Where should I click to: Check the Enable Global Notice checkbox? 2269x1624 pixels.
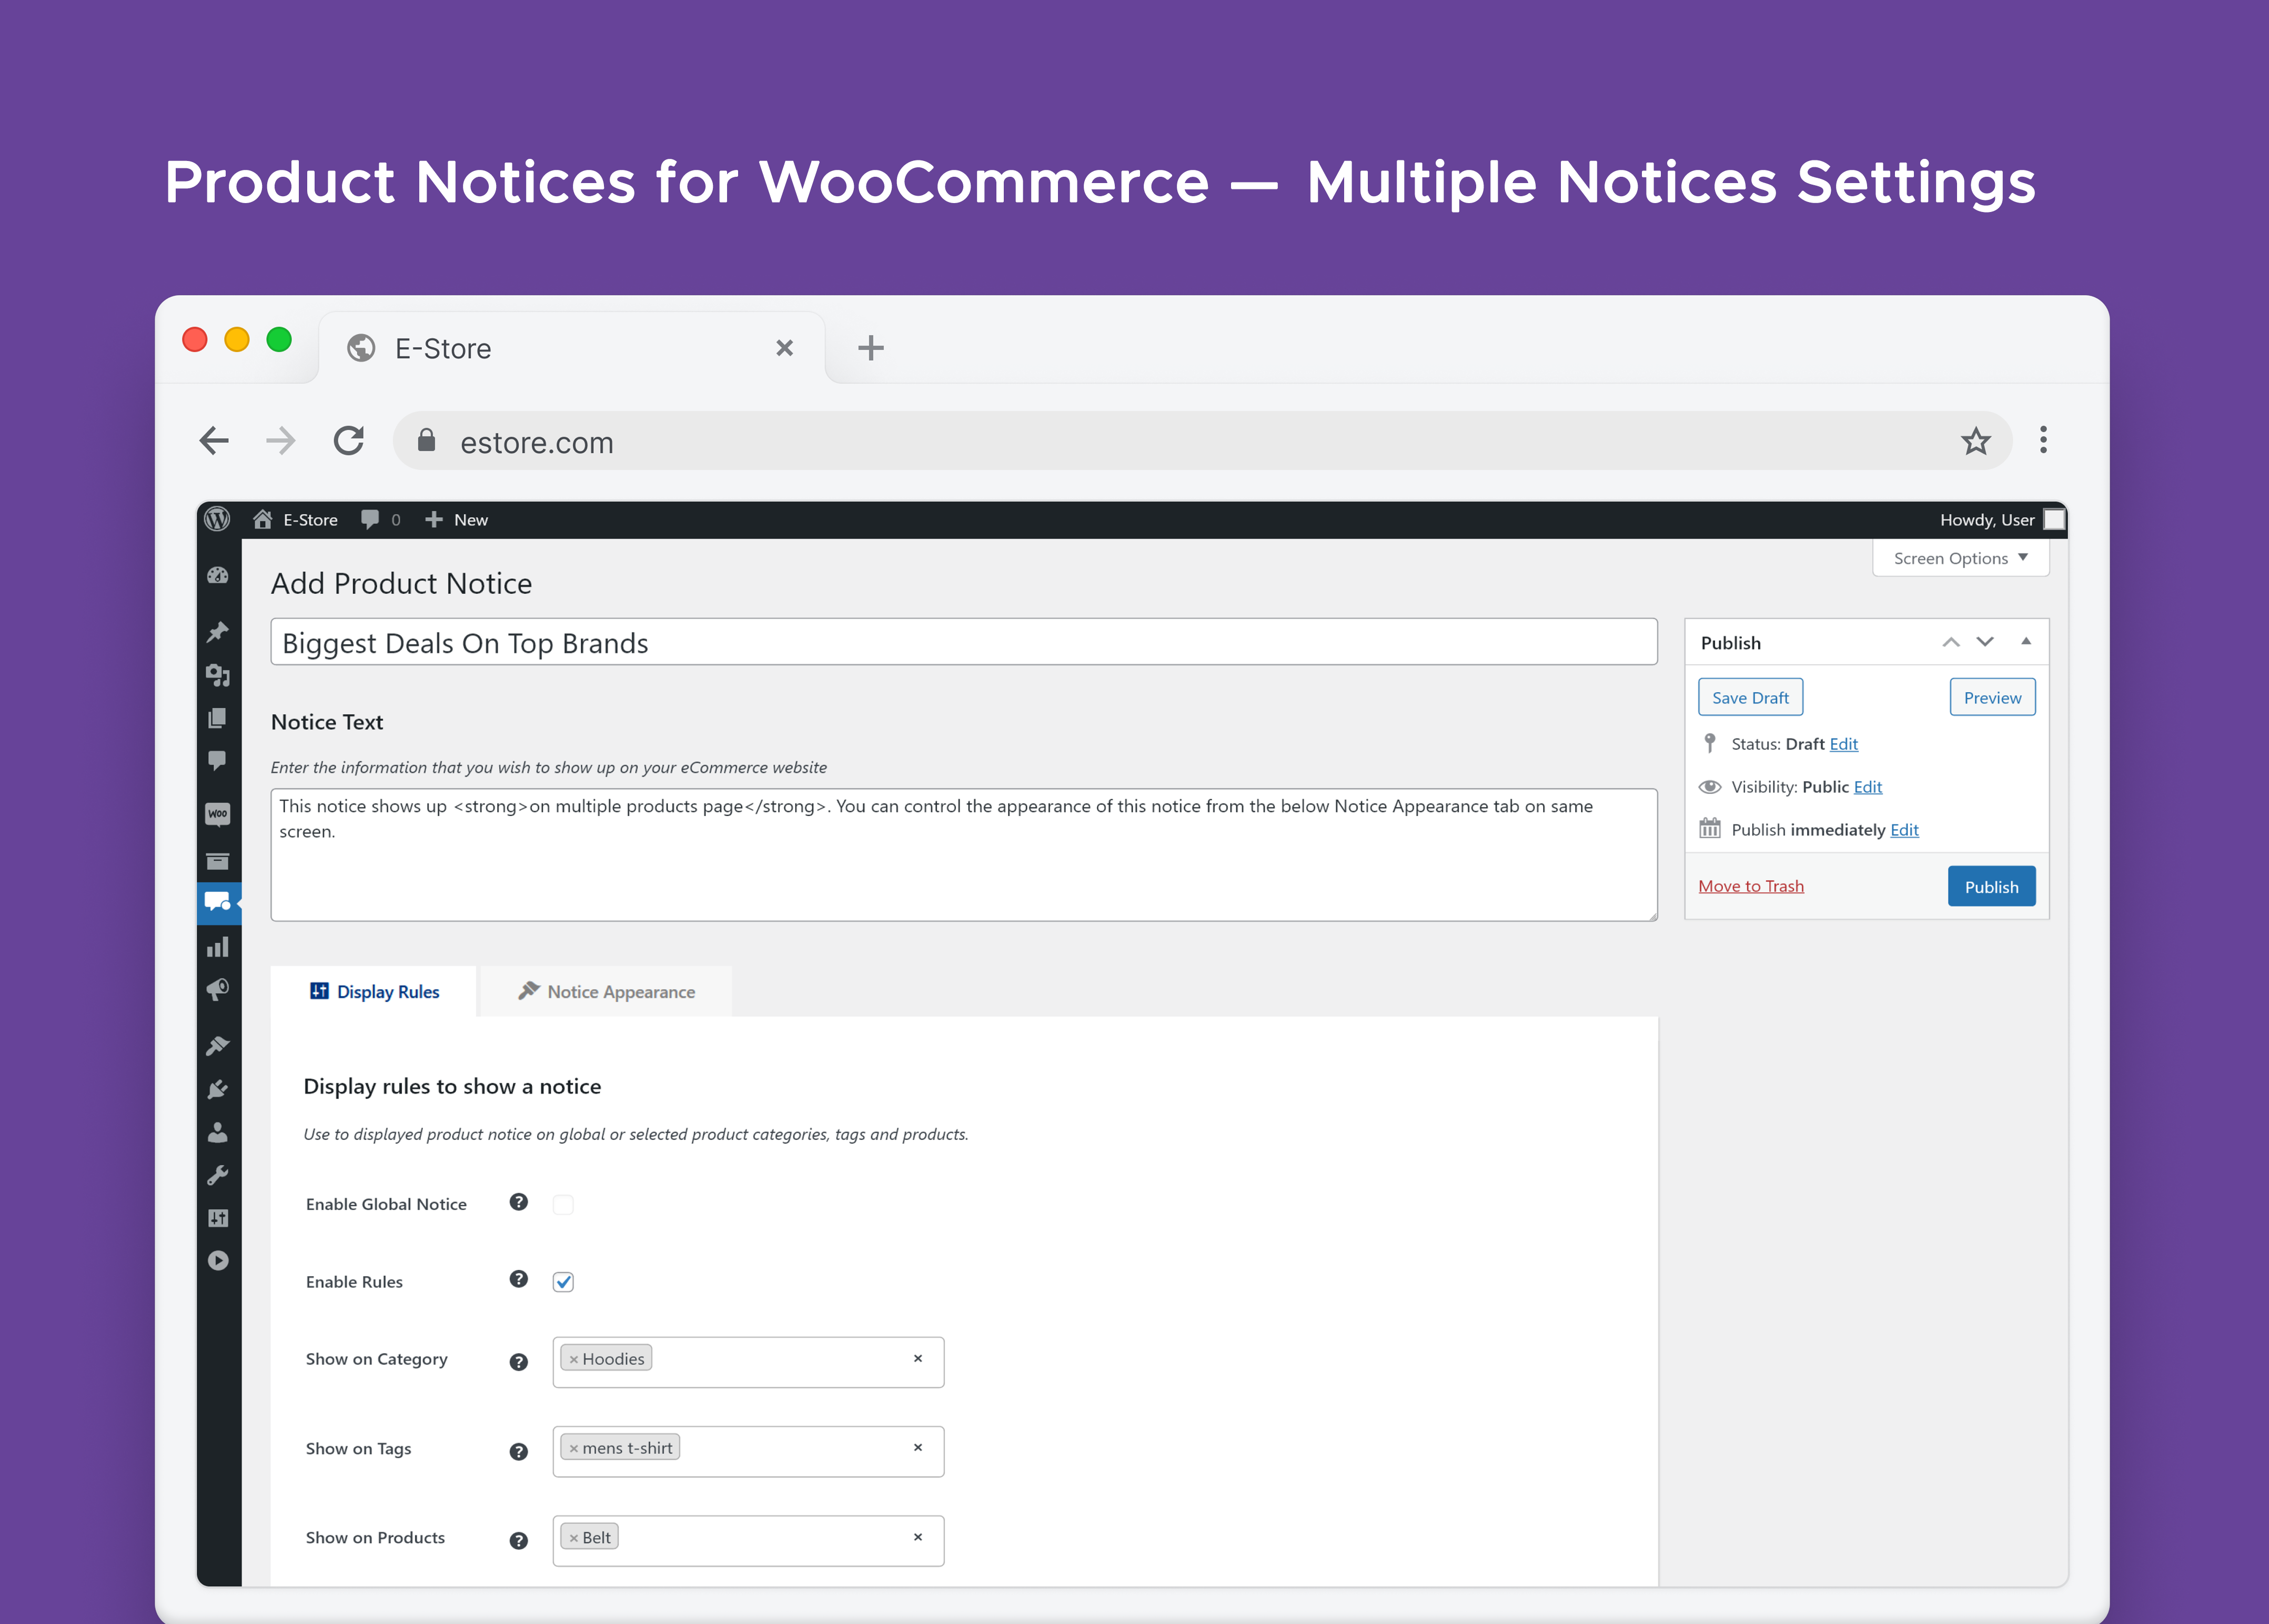click(563, 1204)
